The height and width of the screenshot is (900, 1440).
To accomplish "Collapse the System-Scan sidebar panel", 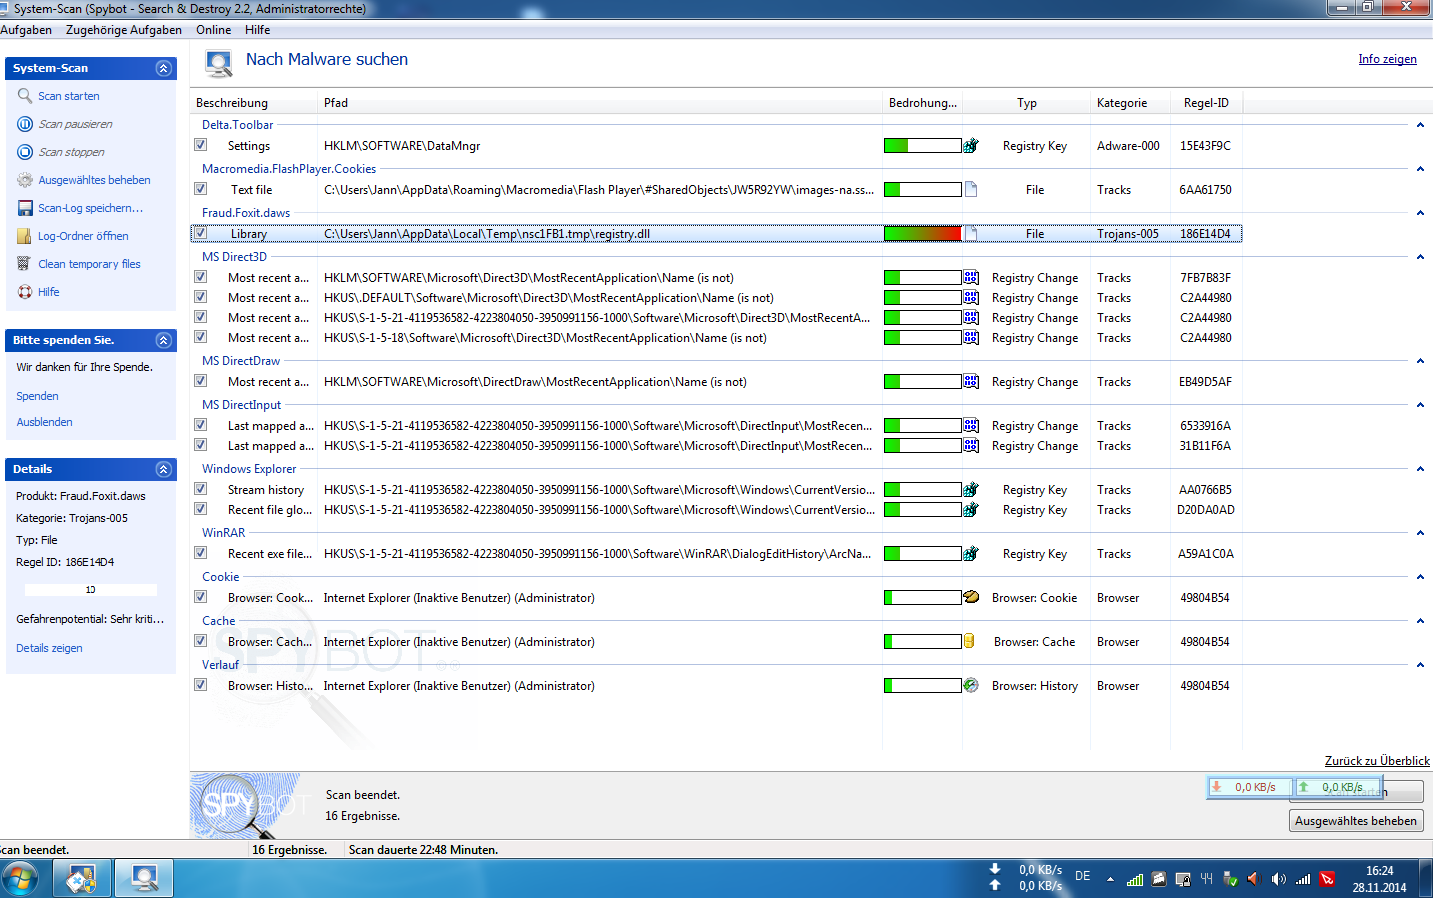I will point(164,68).
